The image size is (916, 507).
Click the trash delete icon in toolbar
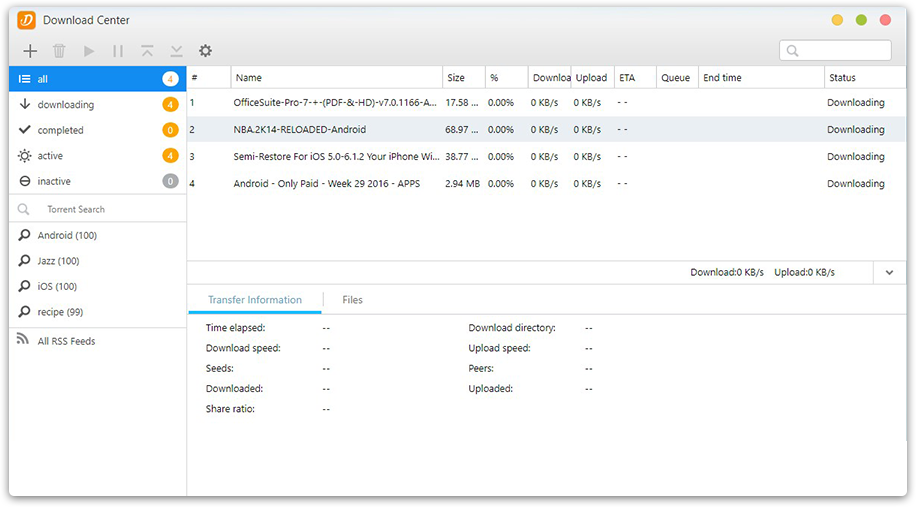59,51
